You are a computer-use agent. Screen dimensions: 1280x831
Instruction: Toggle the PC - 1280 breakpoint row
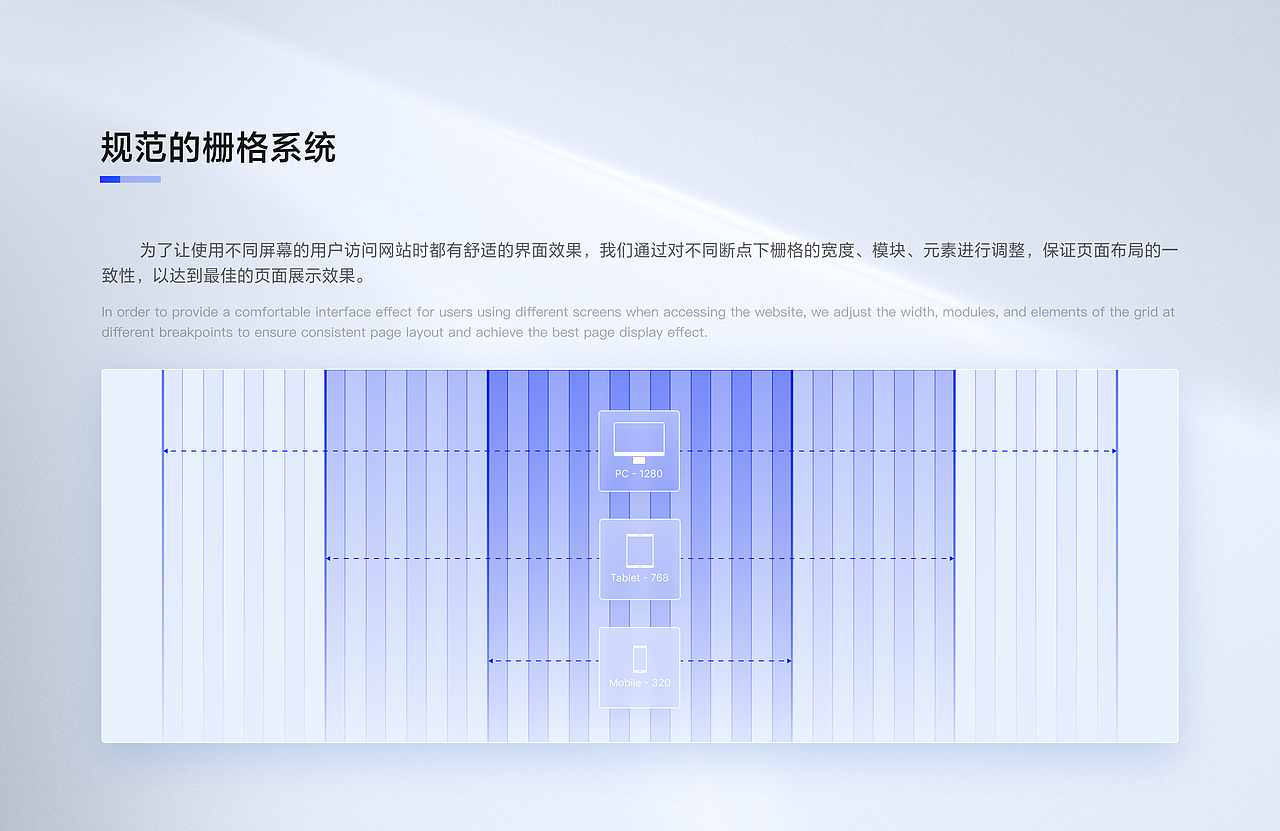[639, 451]
